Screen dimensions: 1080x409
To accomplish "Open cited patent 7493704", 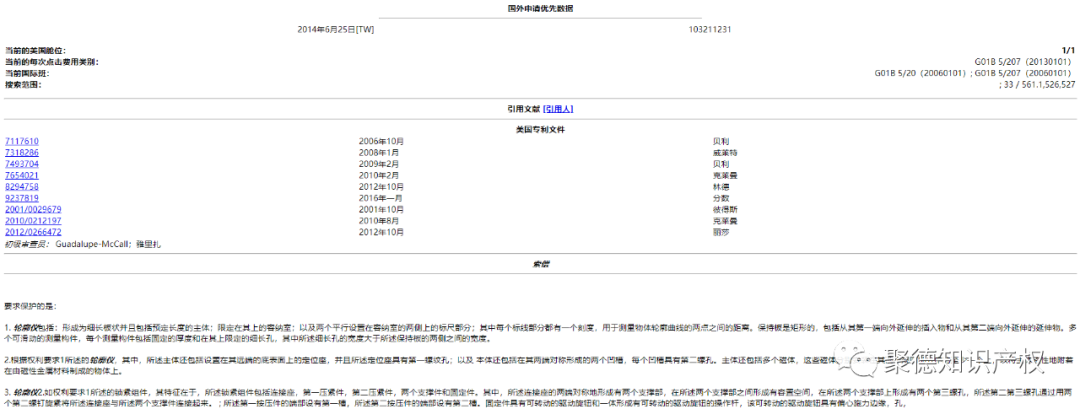I will tap(22, 164).
